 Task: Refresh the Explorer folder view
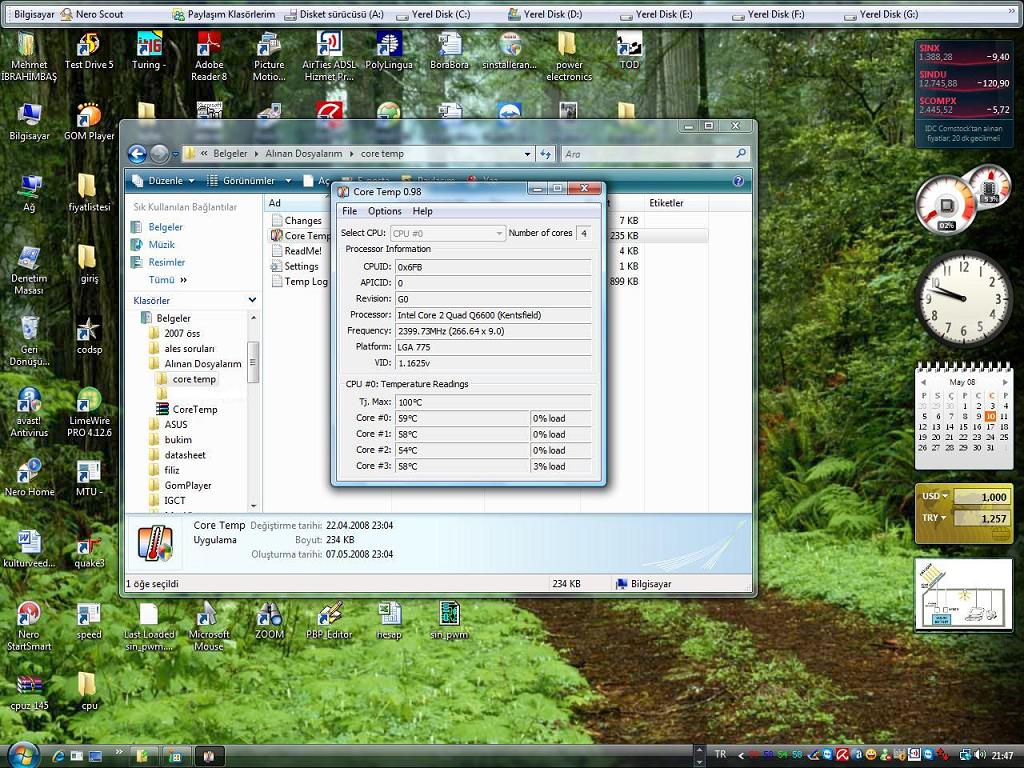[545, 154]
